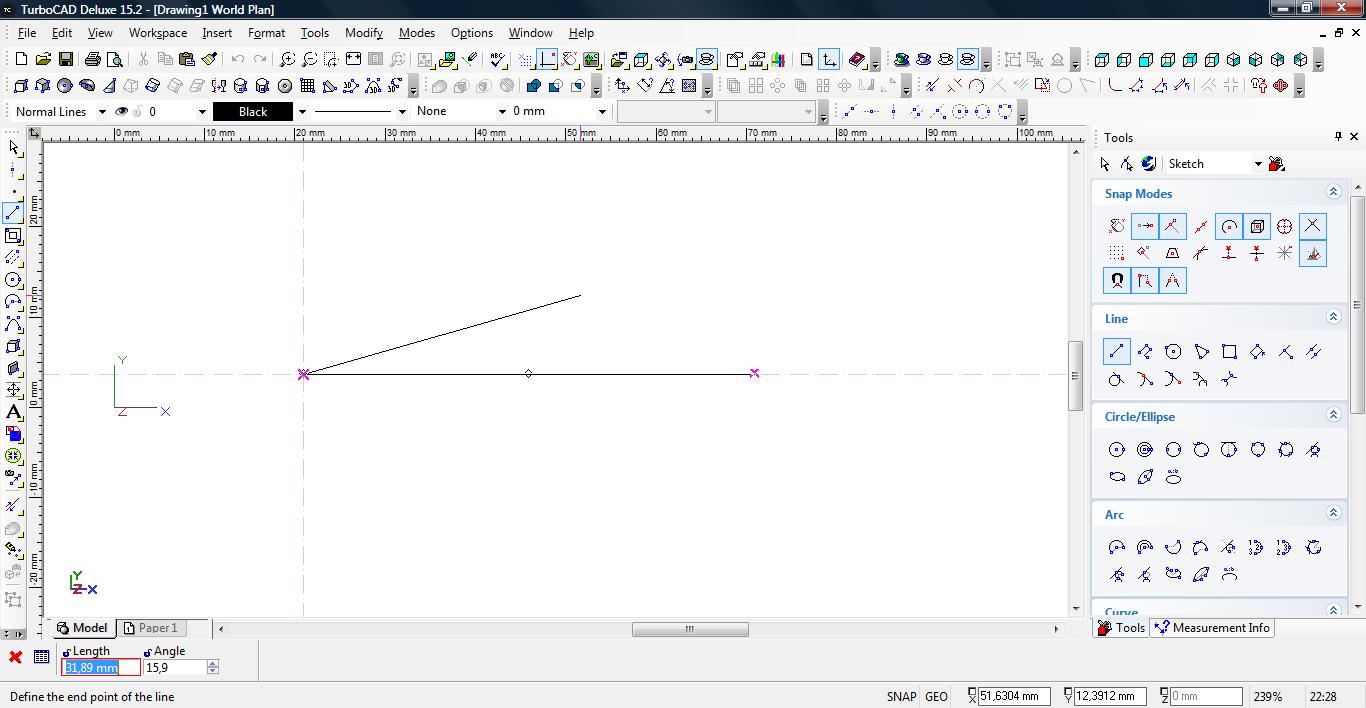Click the Zoom In magnifier icon
This screenshot has height=708, width=1366.
[287, 60]
